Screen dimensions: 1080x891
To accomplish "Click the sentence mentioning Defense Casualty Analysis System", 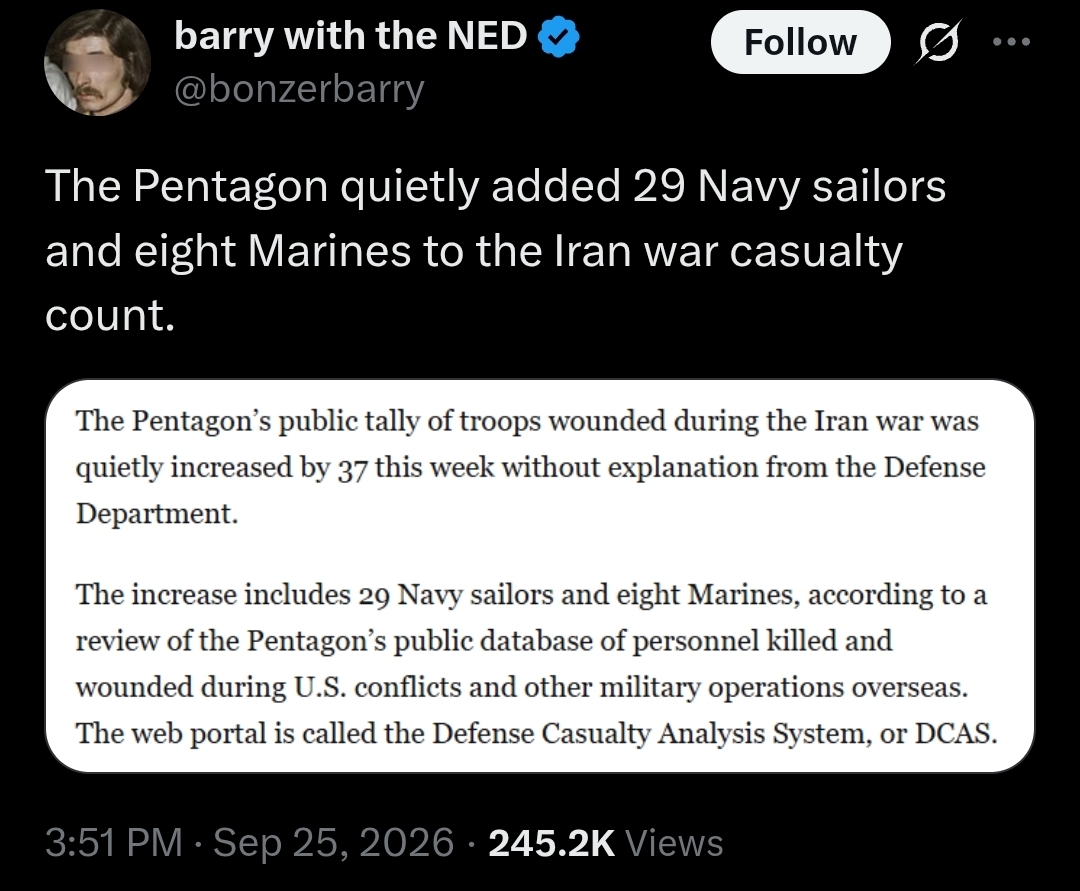I will (537, 733).
